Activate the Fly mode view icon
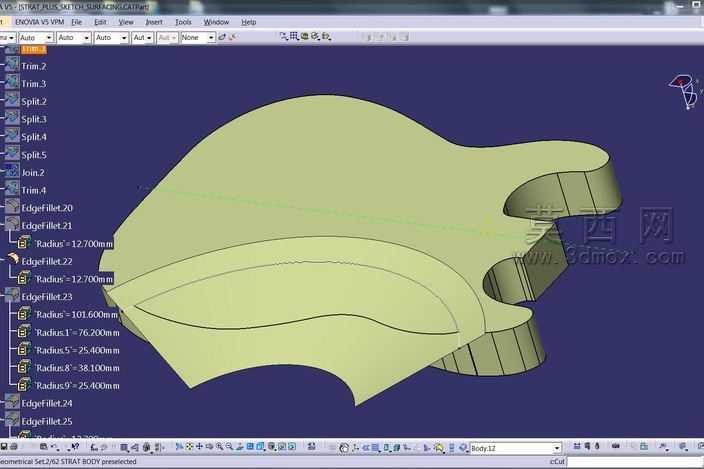 (179, 447)
